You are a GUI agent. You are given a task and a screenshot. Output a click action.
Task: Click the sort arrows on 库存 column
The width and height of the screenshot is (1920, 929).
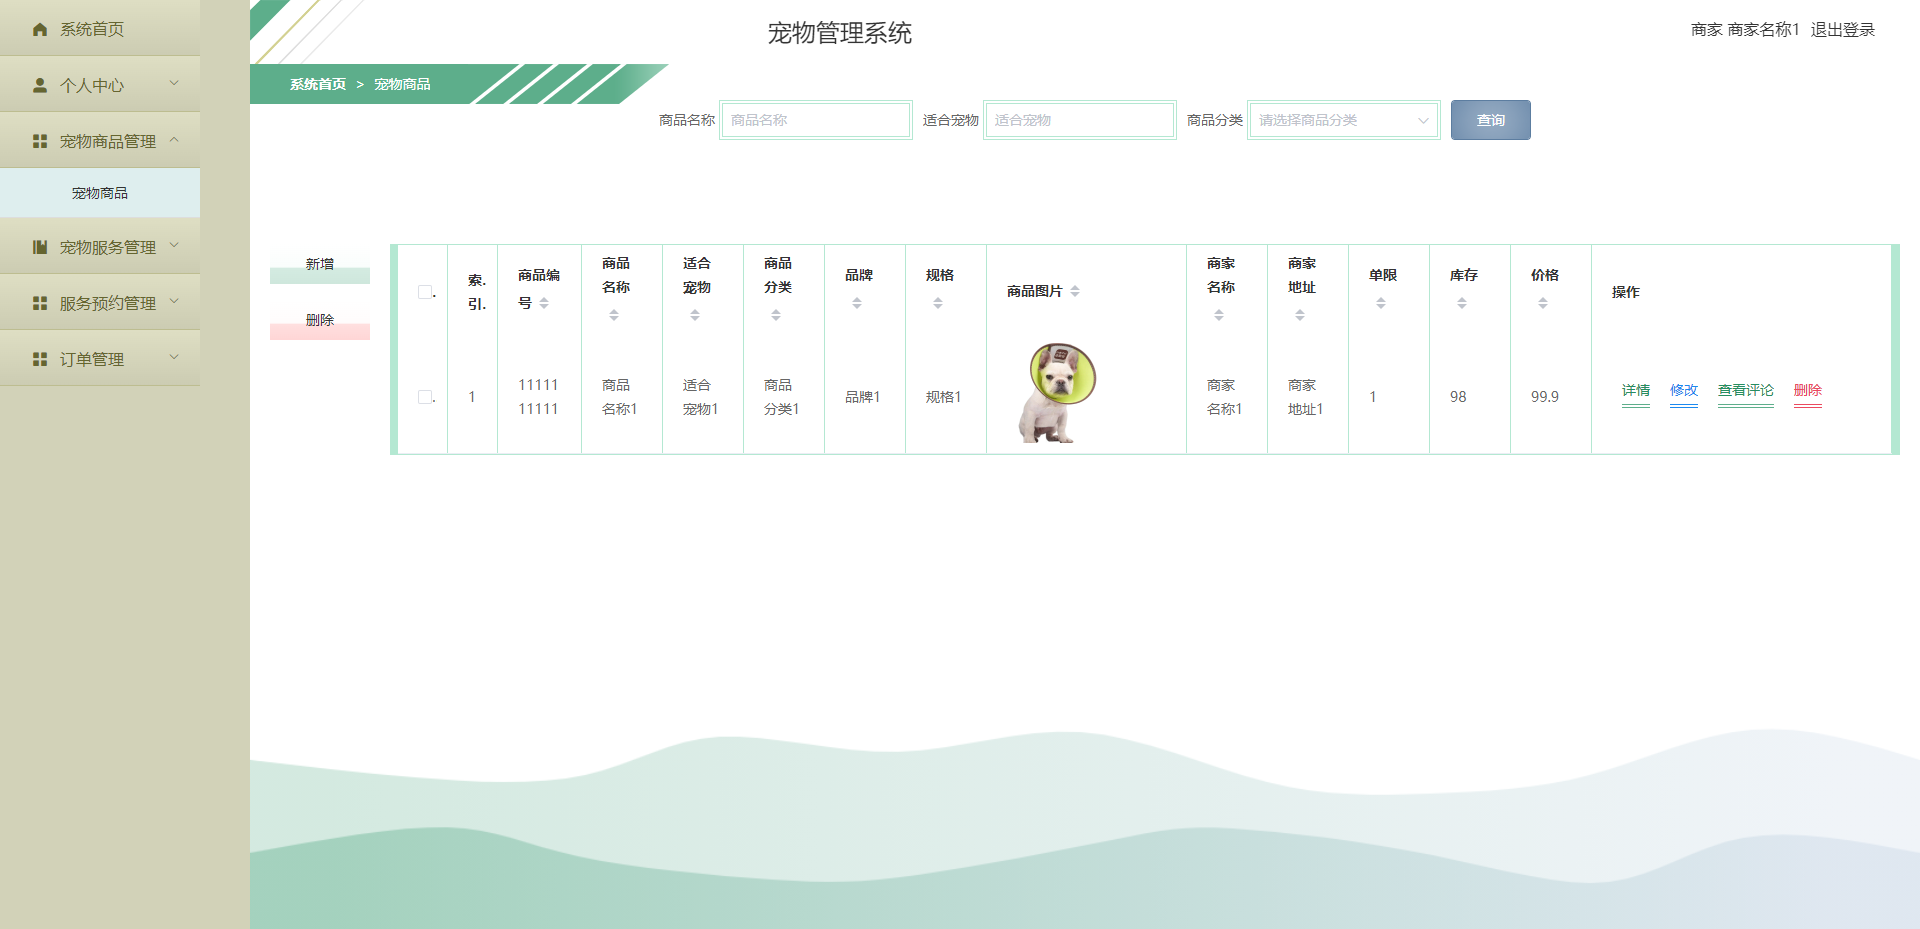pos(1462,302)
